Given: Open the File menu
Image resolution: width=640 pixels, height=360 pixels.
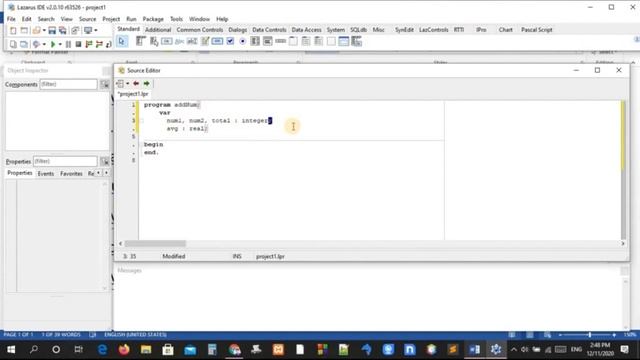Looking at the screenshot, I should (x=11, y=19).
